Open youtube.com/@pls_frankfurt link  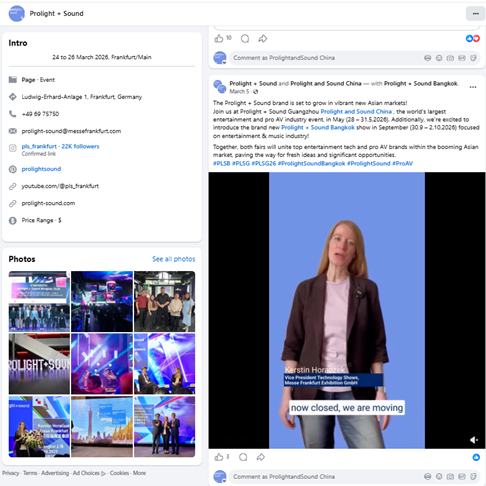click(60, 186)
